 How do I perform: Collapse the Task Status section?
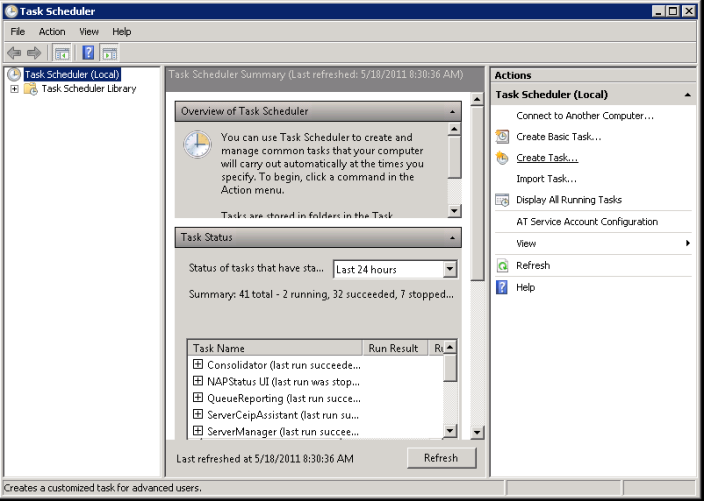453,238
